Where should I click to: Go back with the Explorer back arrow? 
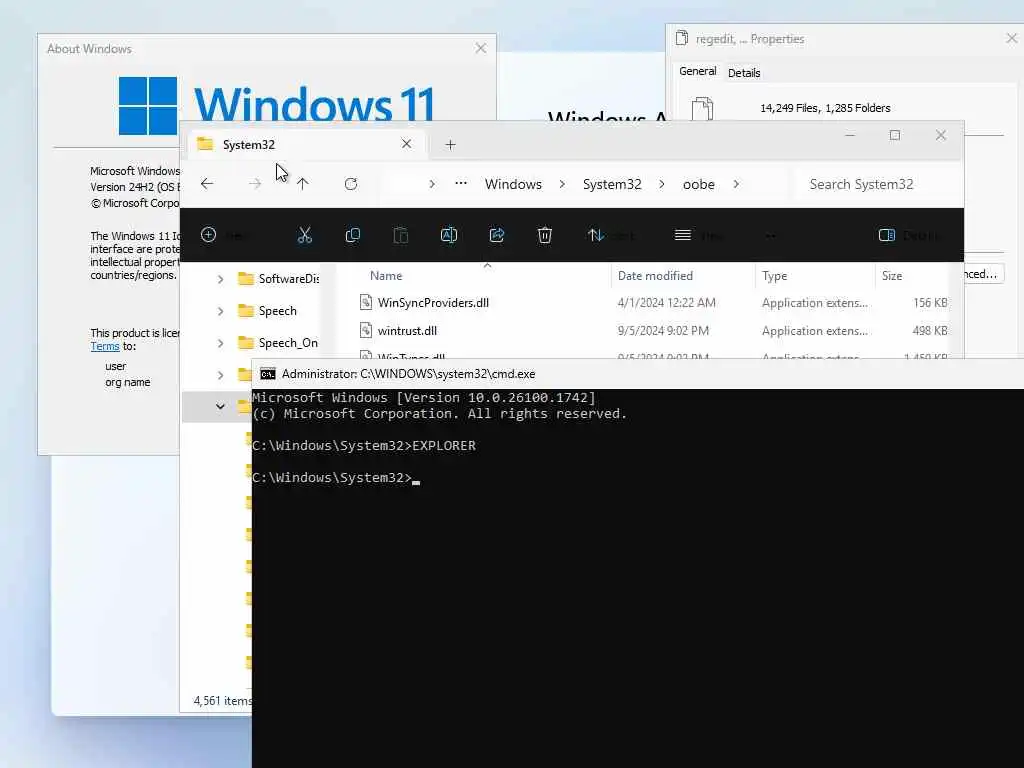coord(207,184)
